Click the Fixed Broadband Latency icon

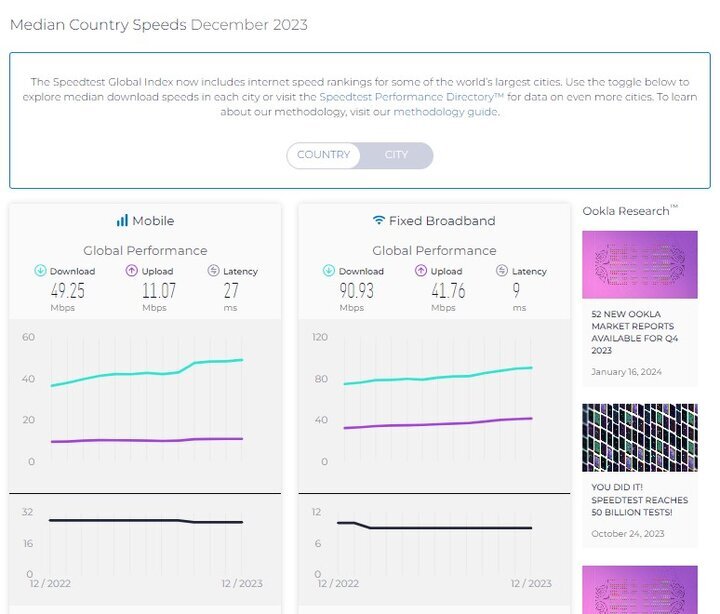coord(502,270)
